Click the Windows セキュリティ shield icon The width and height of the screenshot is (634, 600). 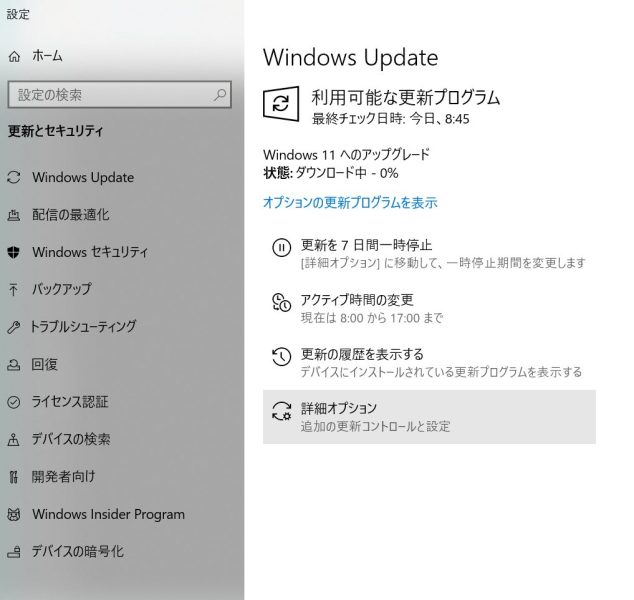[x=14, y=252]
